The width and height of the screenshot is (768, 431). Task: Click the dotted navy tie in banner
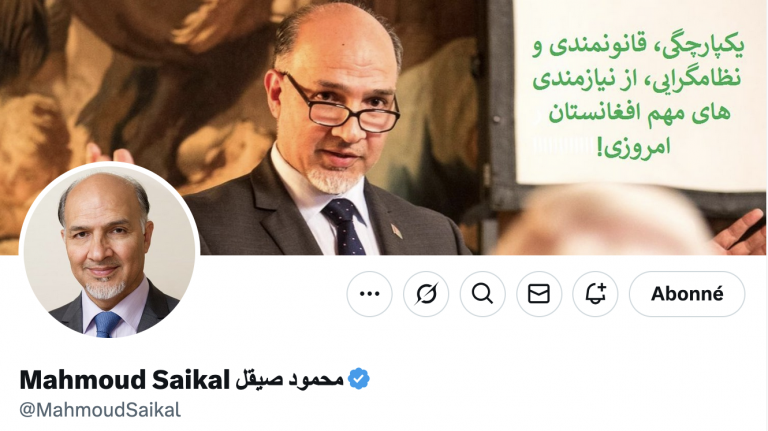[344, 226]
